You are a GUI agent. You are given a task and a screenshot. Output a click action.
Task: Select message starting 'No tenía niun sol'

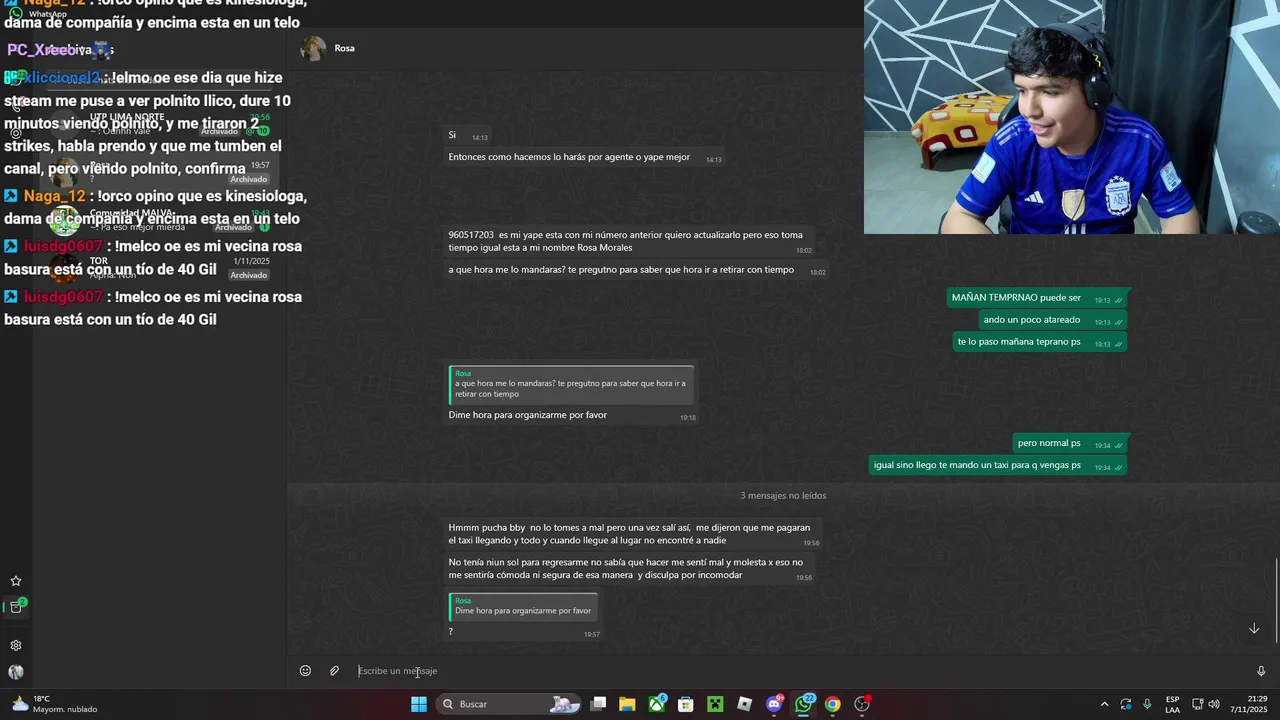[631, 568]
